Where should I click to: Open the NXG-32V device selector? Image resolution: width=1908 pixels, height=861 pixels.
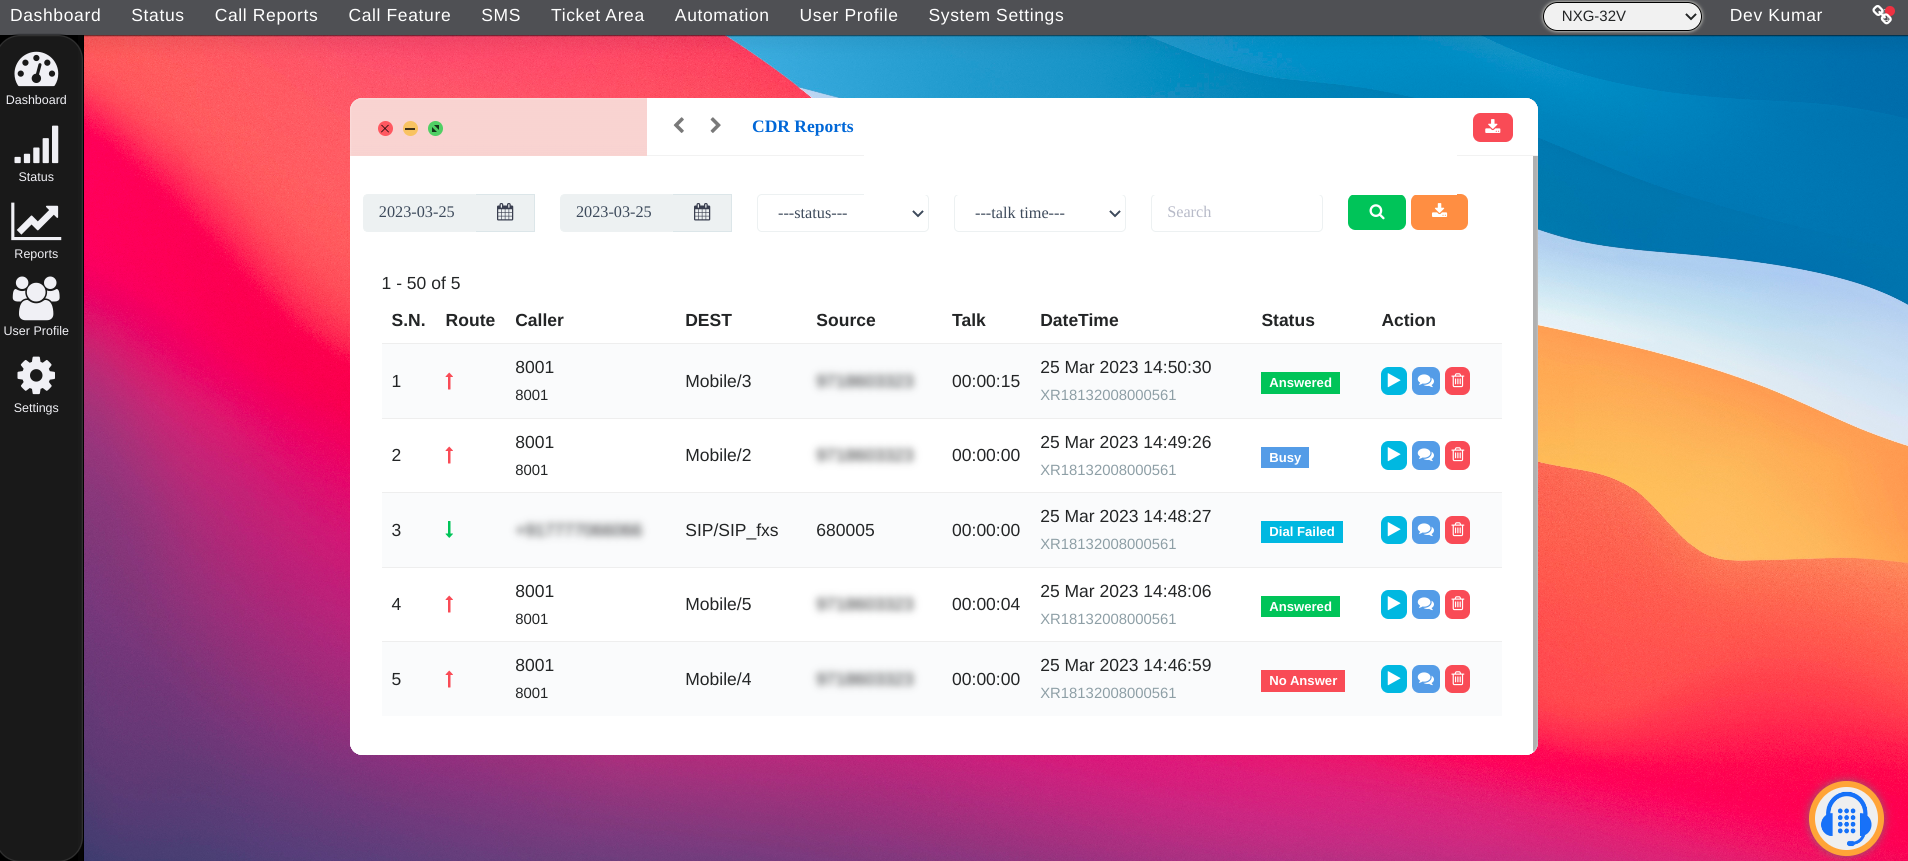pos(1621,16)
